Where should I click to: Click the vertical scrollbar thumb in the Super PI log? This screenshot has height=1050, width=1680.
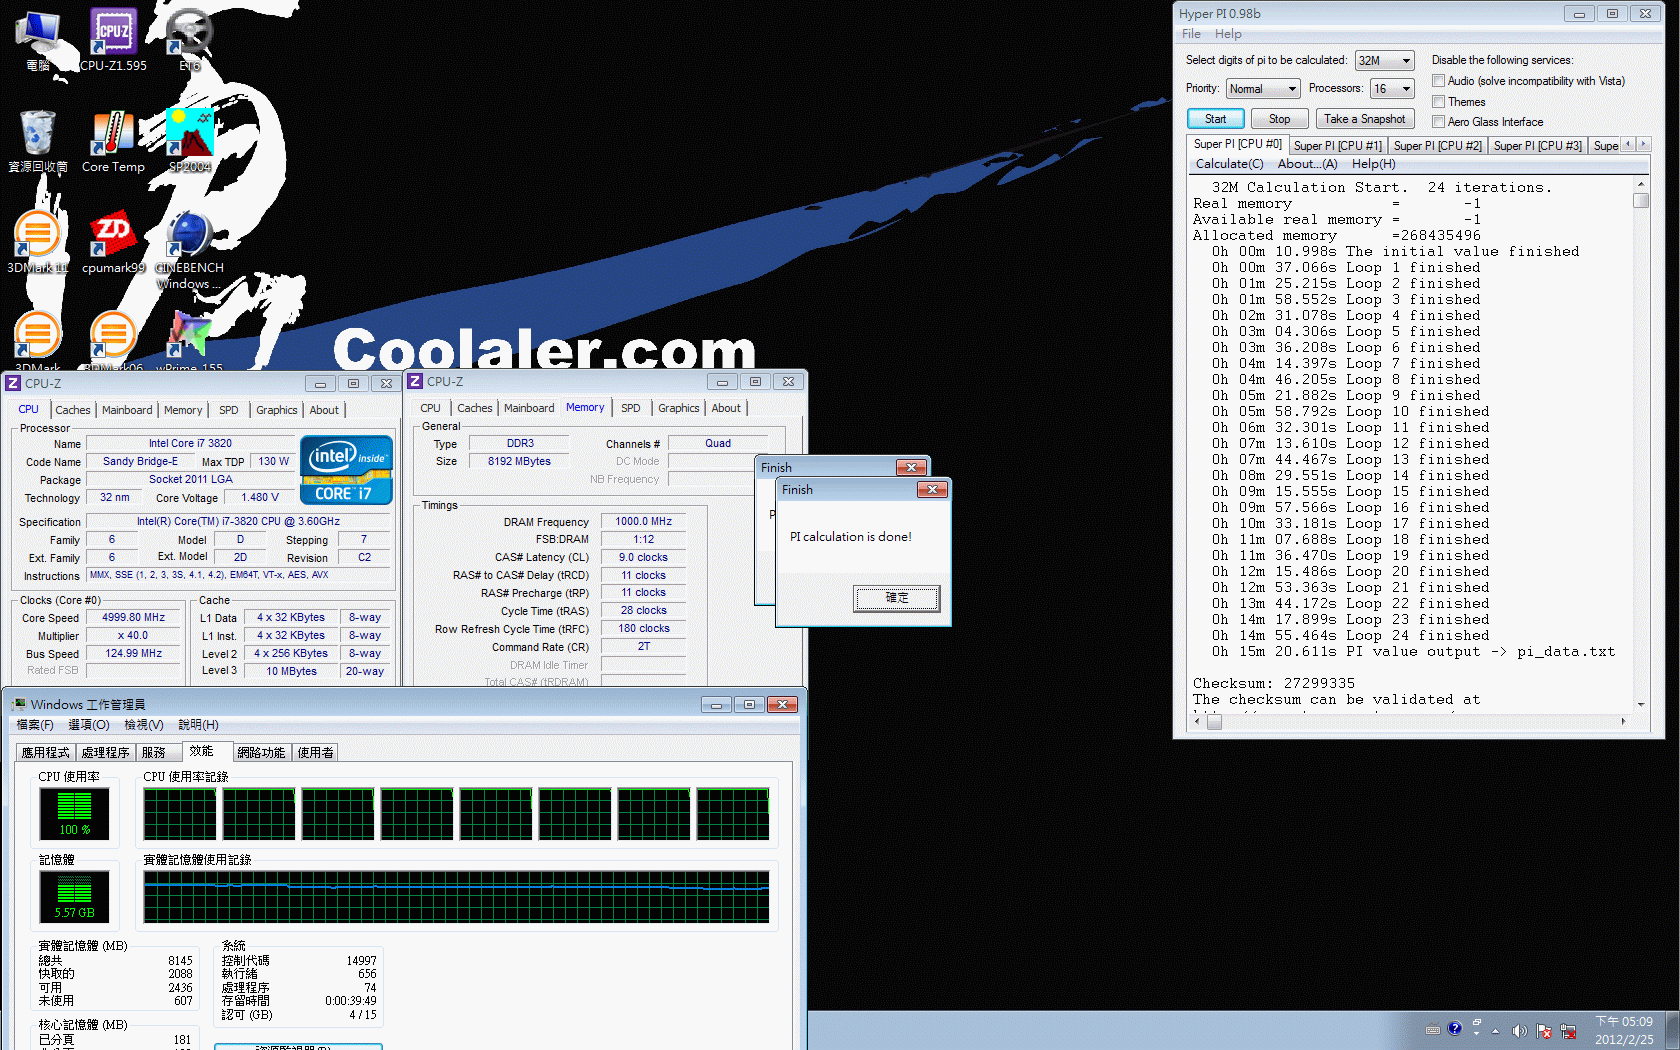click(1640, 200)
